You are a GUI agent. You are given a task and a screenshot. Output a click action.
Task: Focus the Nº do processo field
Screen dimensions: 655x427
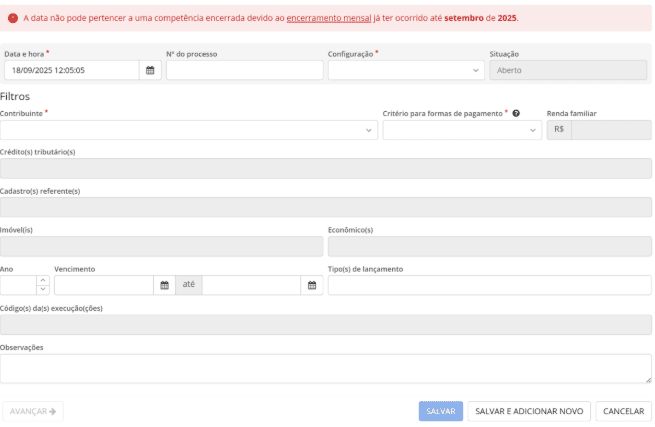tap(244, 71)
